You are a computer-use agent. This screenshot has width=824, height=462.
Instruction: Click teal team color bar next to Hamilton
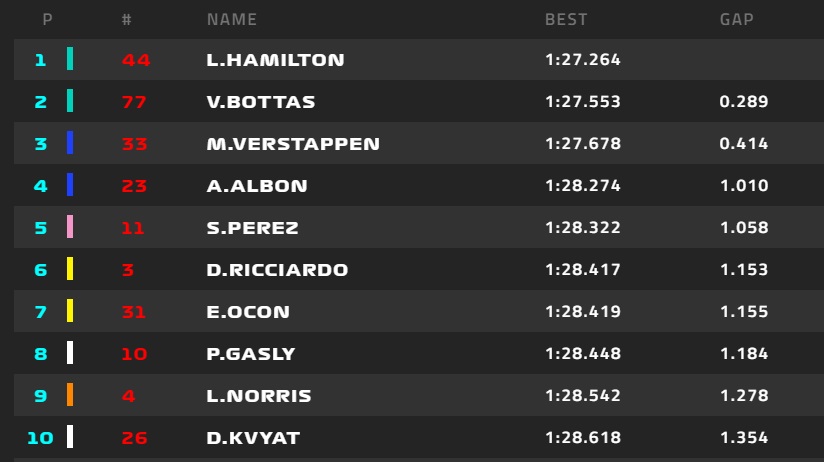pyautogui.click(x=70, y=59)
